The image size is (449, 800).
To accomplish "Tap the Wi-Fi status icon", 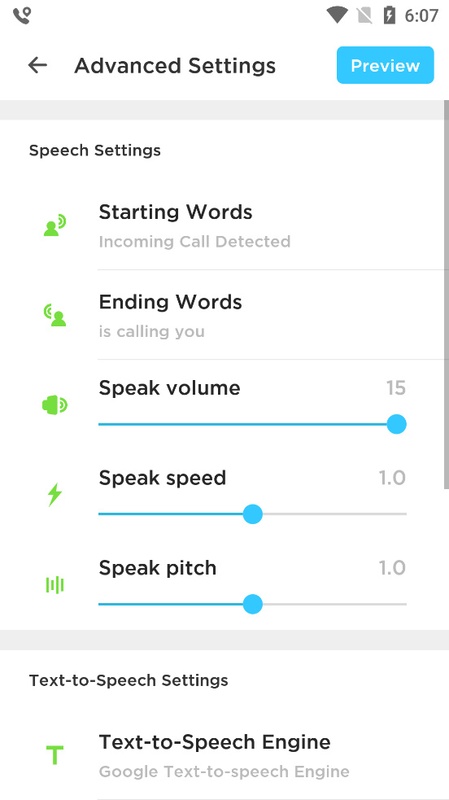I will [x=337, y=15].
